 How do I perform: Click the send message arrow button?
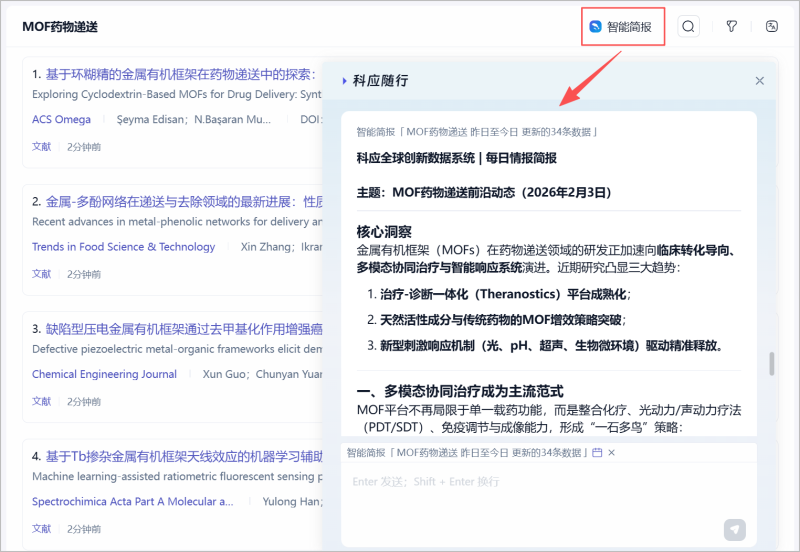click(735, 529)
